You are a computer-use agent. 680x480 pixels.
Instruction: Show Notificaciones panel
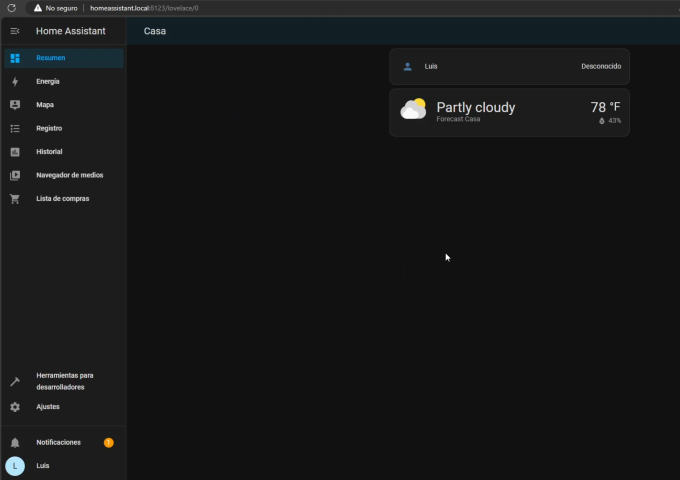point(64,442)
